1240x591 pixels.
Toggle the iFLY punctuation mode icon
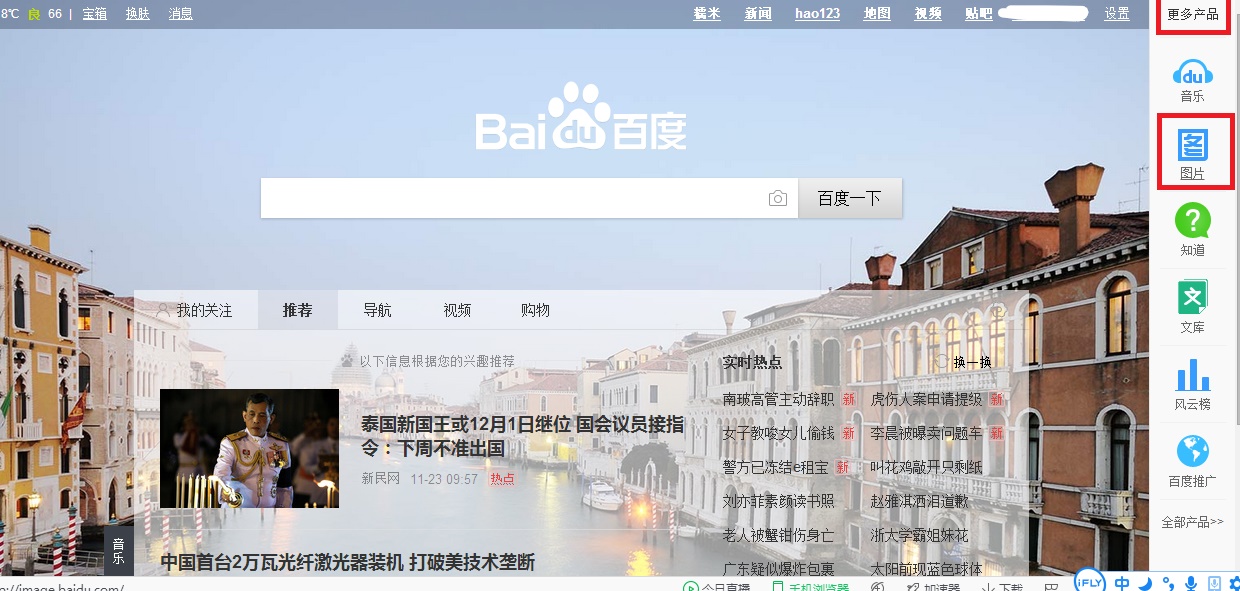point(1168,584)
